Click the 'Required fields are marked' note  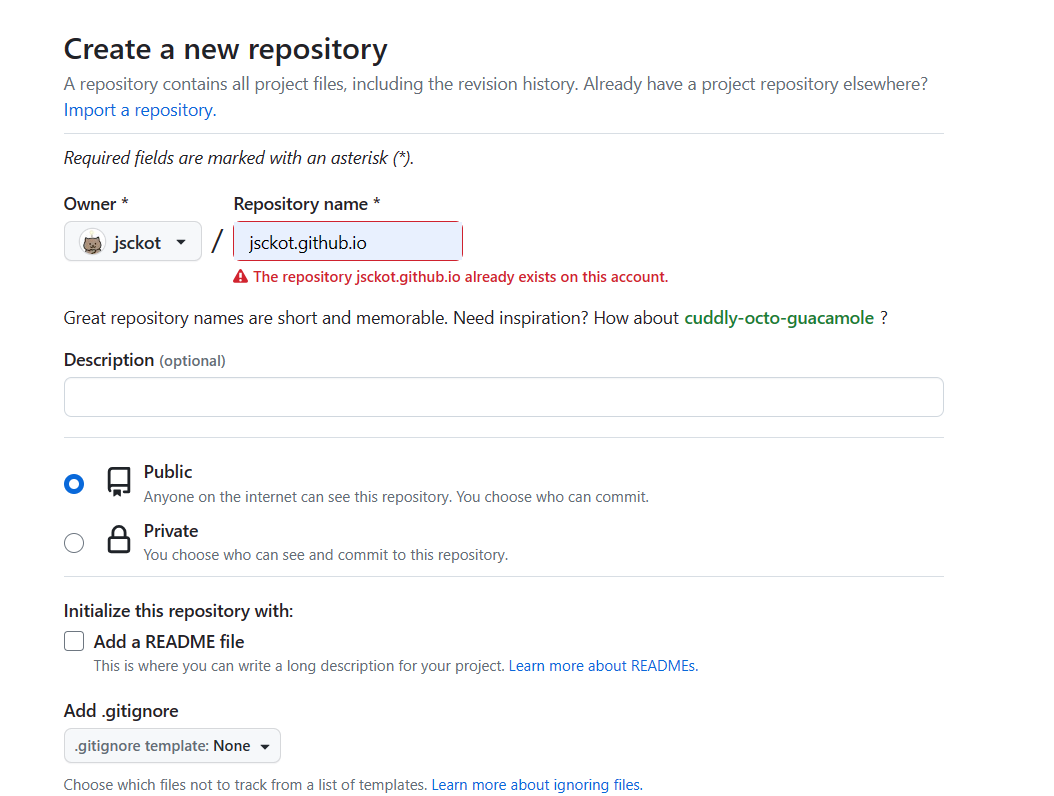tap(239, 158)
